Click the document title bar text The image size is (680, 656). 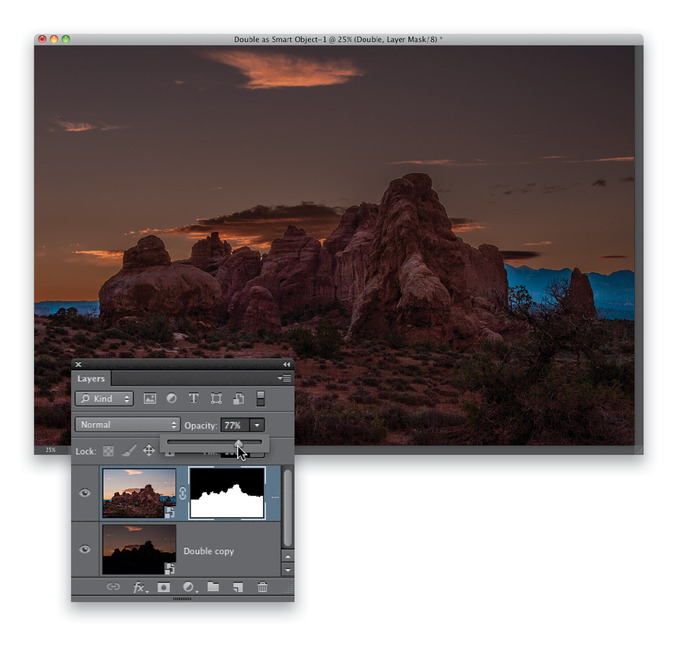(338, 39)
